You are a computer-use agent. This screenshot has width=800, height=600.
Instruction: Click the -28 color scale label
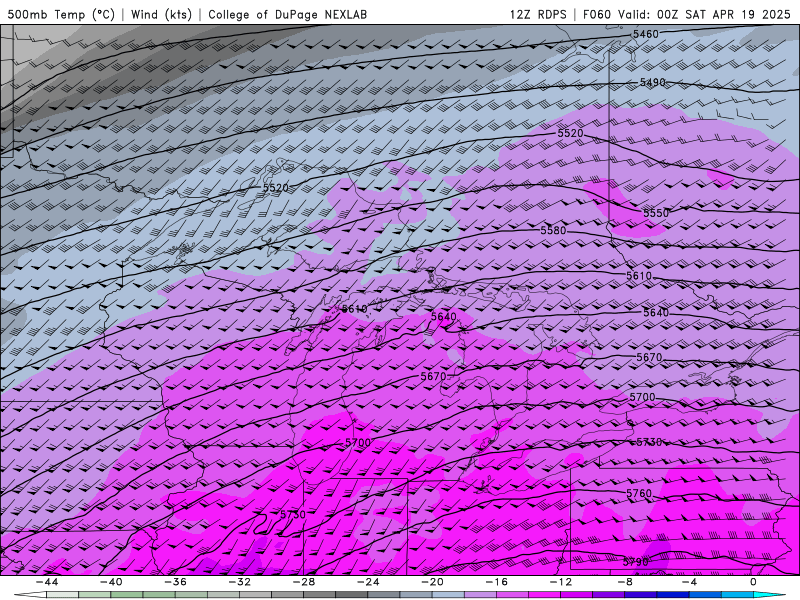pos(304,582)
